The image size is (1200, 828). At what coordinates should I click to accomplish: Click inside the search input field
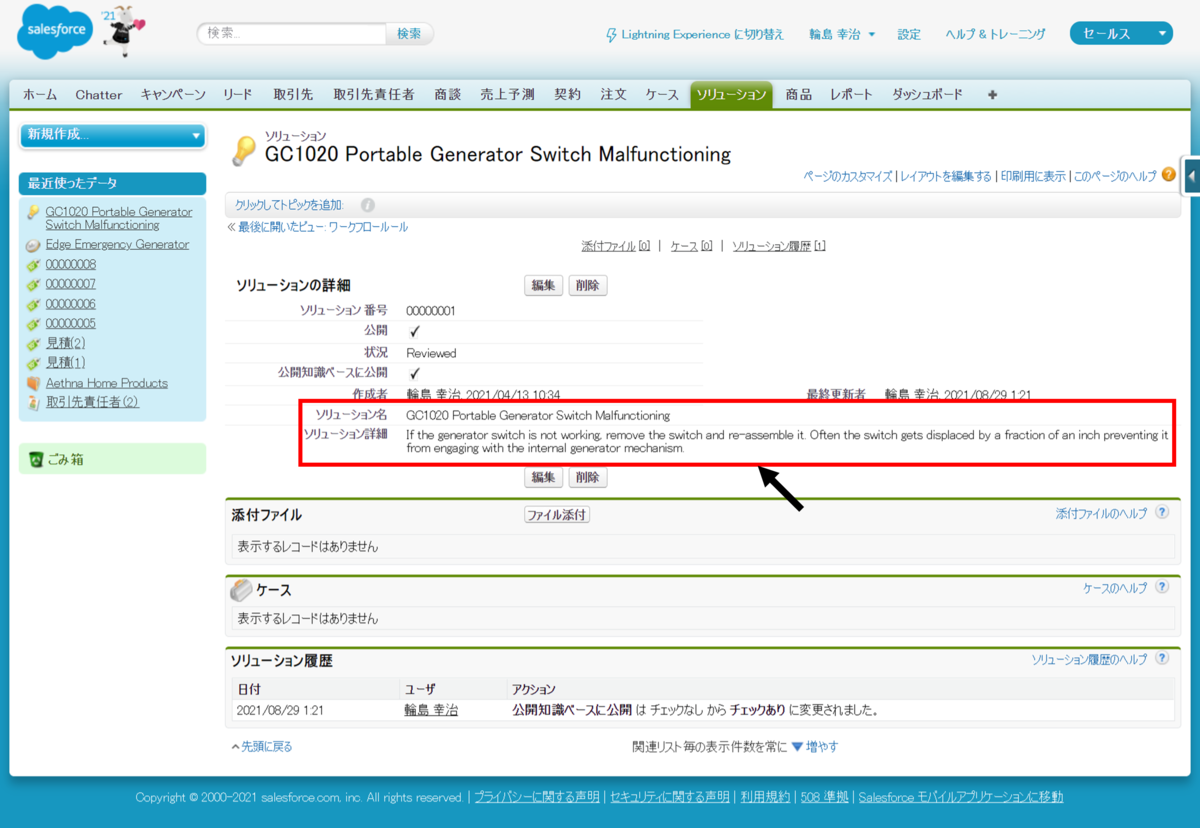click(x=291, y=33)
